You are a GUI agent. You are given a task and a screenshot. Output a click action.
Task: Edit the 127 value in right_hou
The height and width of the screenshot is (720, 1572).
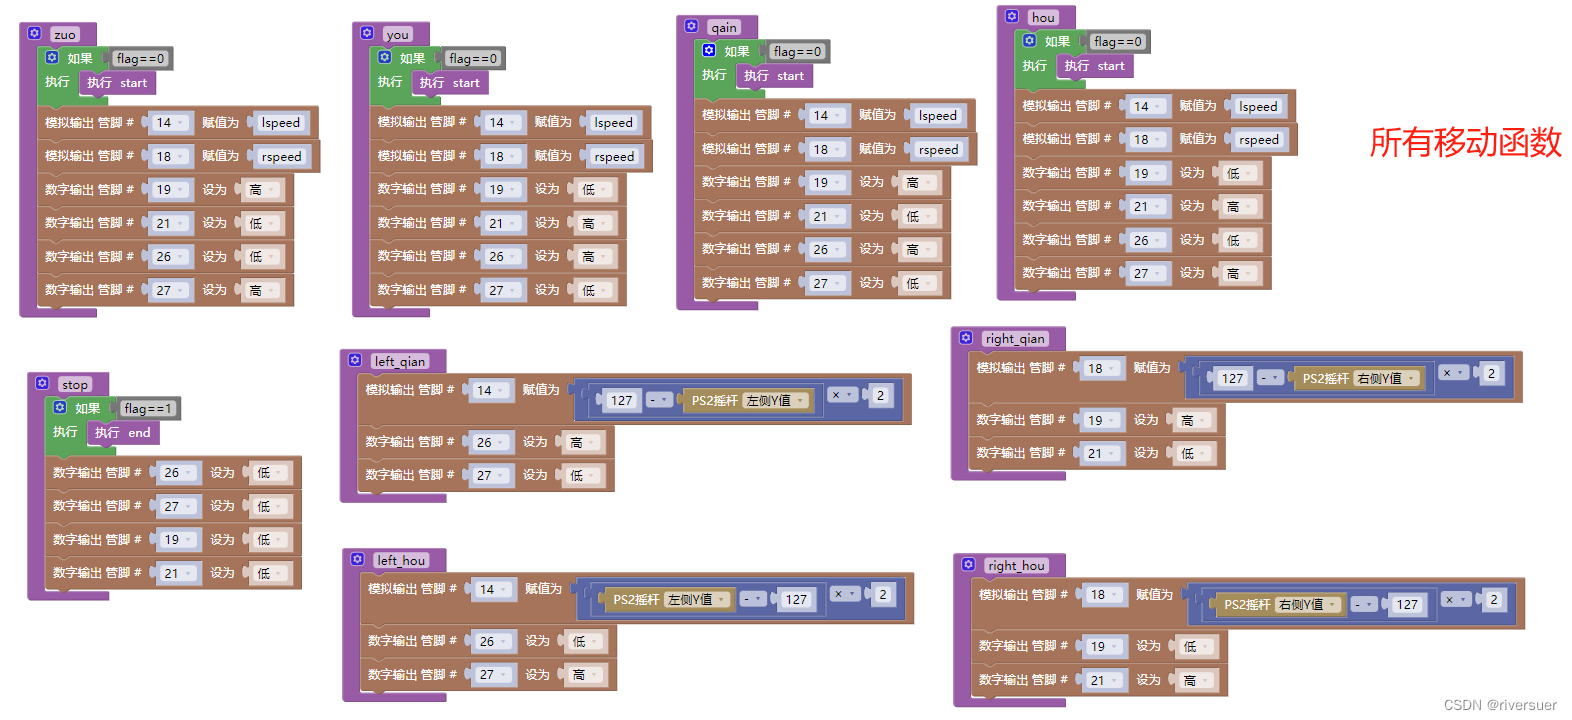(x=1408, y=605)
